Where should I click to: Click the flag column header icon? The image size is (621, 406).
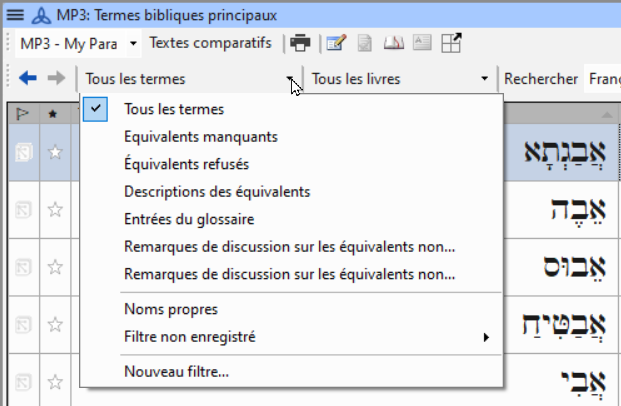point(22,114)
